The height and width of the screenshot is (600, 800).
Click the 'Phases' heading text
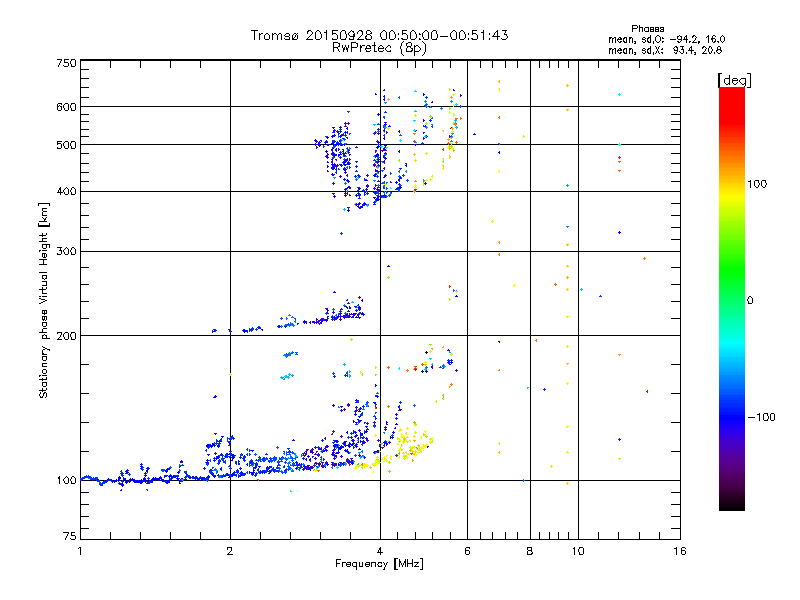[x=647, y=29]
